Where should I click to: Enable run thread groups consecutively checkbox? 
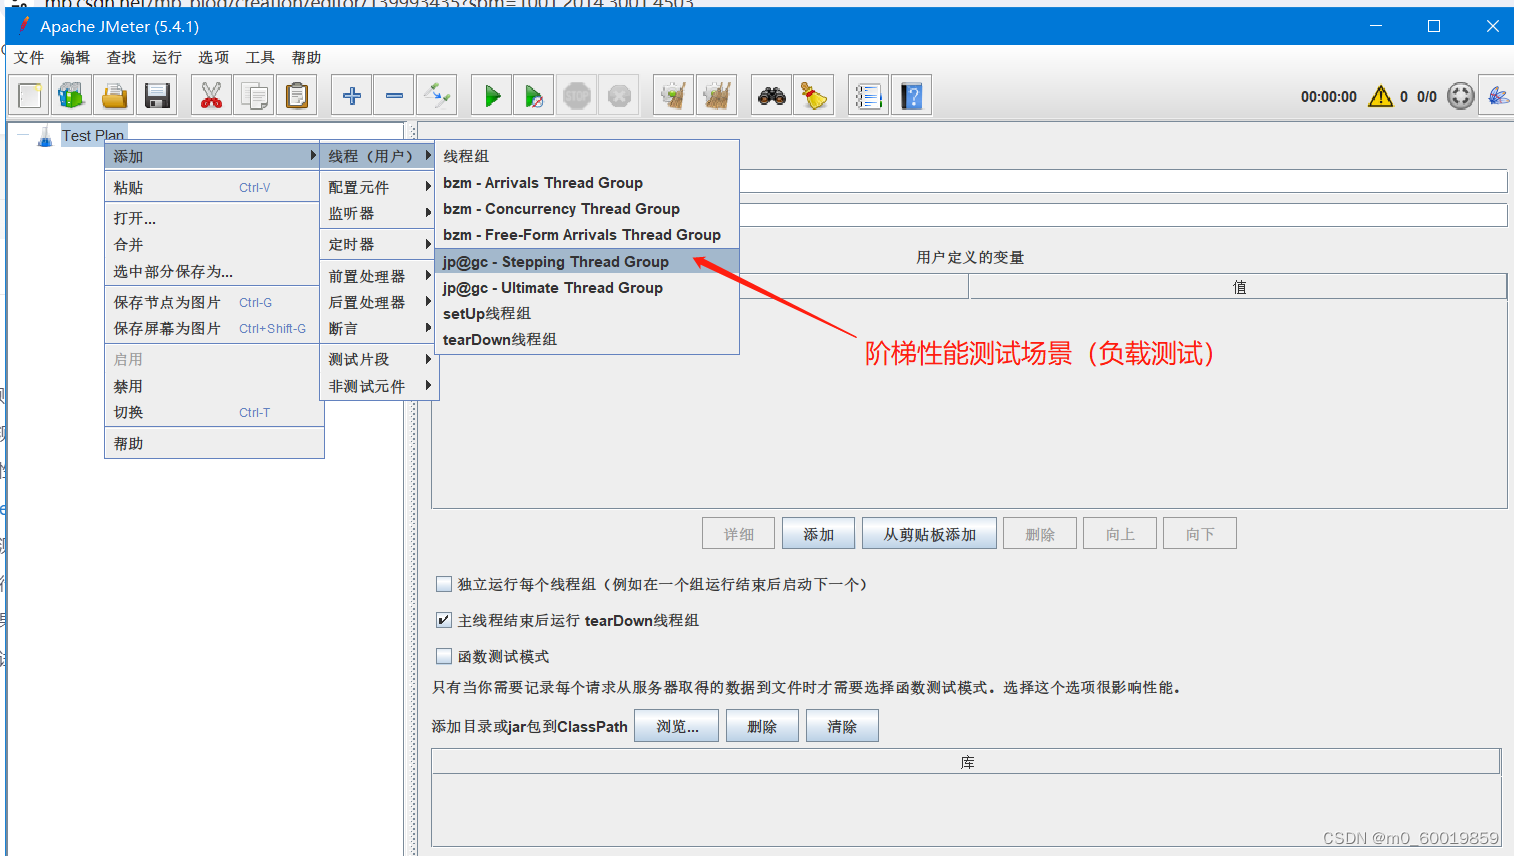444,584
